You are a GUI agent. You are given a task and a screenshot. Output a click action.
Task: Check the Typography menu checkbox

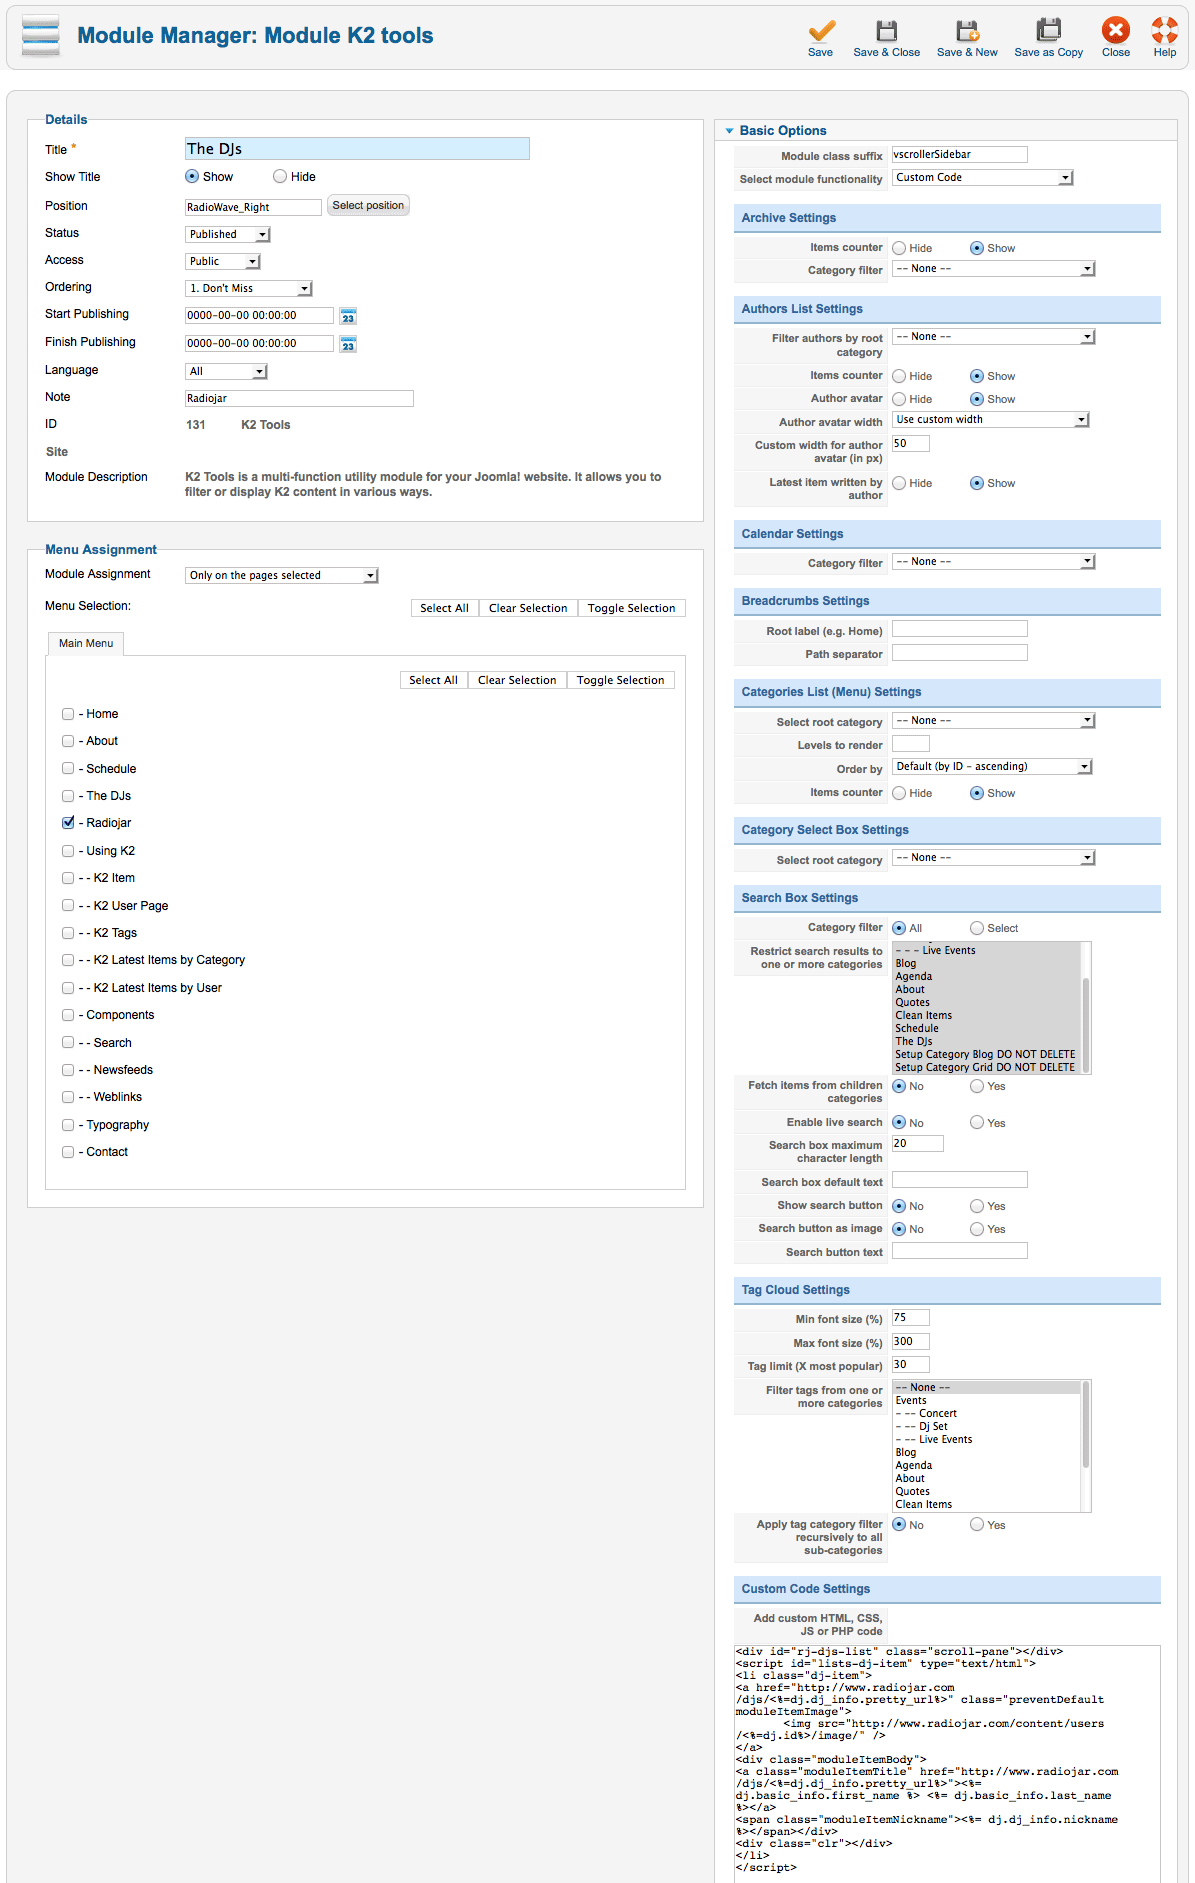[x=68, y=1125]
